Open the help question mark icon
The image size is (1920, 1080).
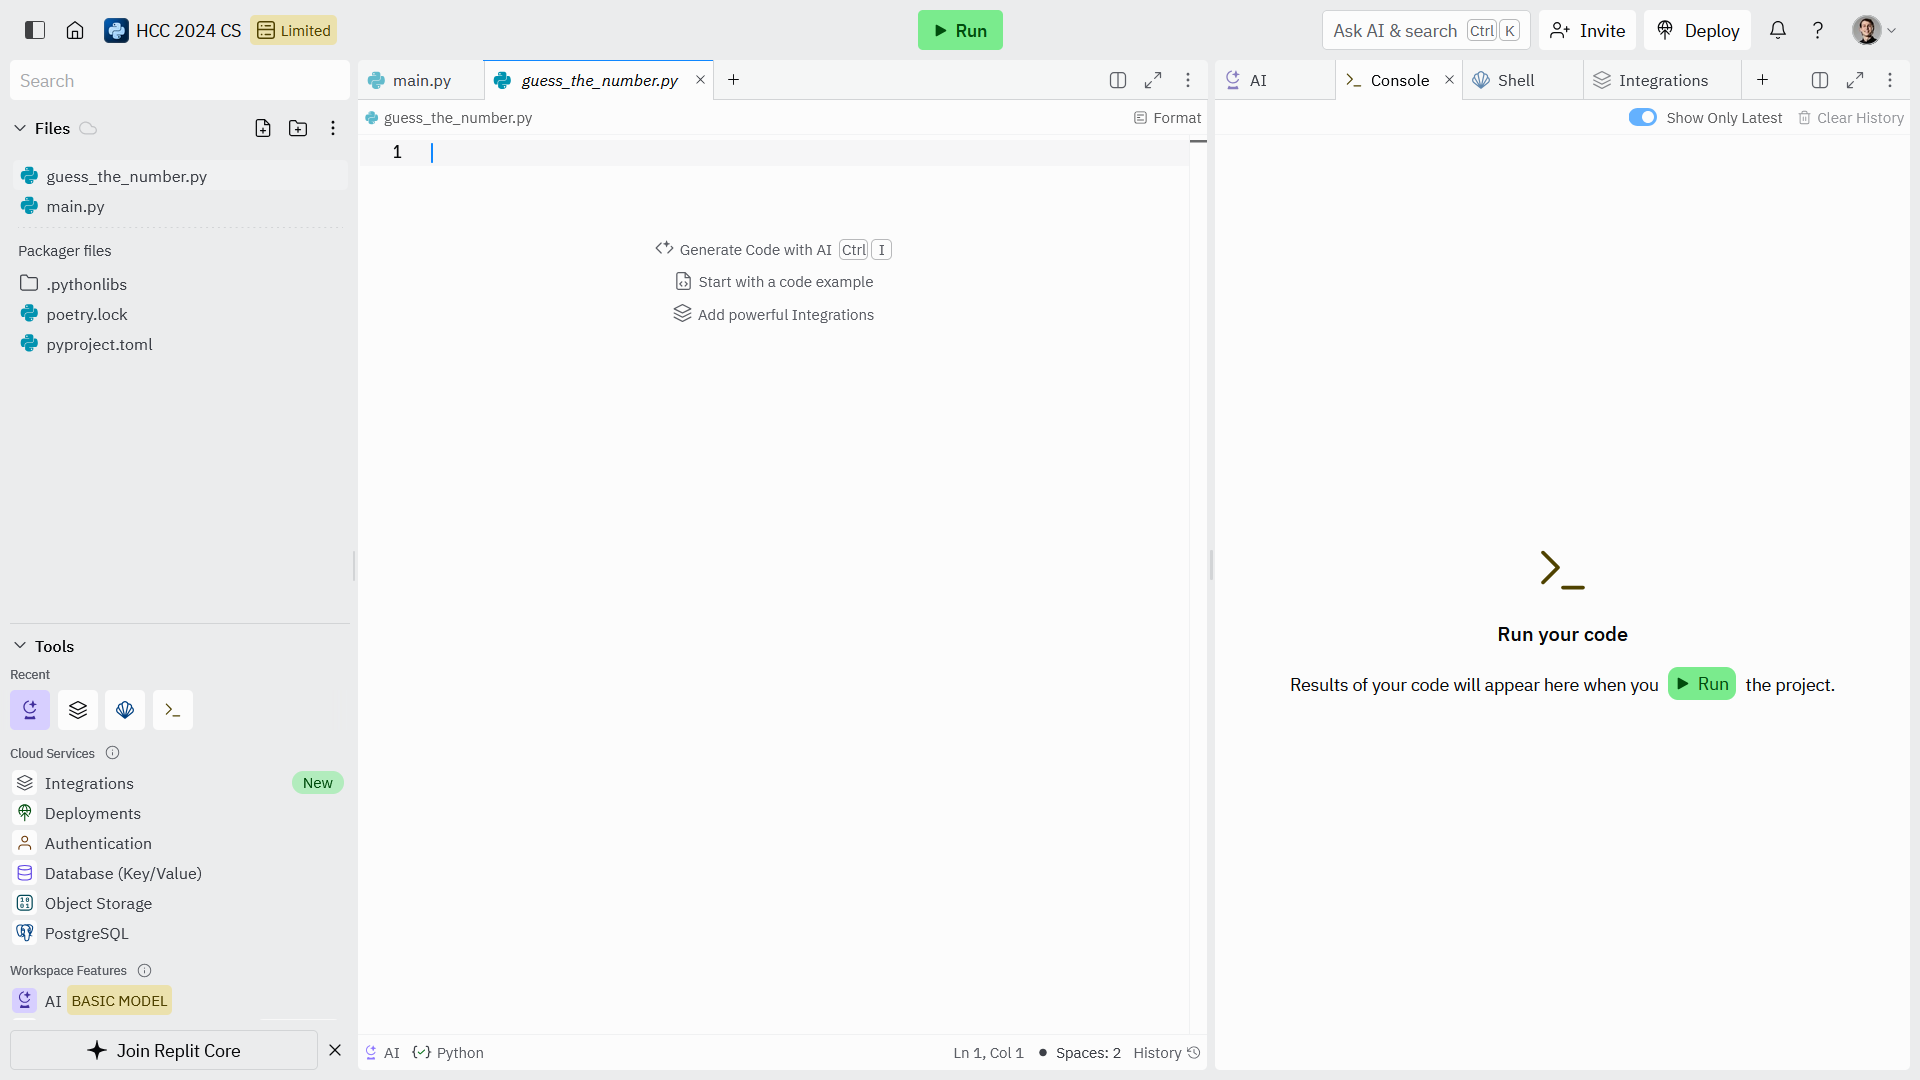(x=1817, y=30)
